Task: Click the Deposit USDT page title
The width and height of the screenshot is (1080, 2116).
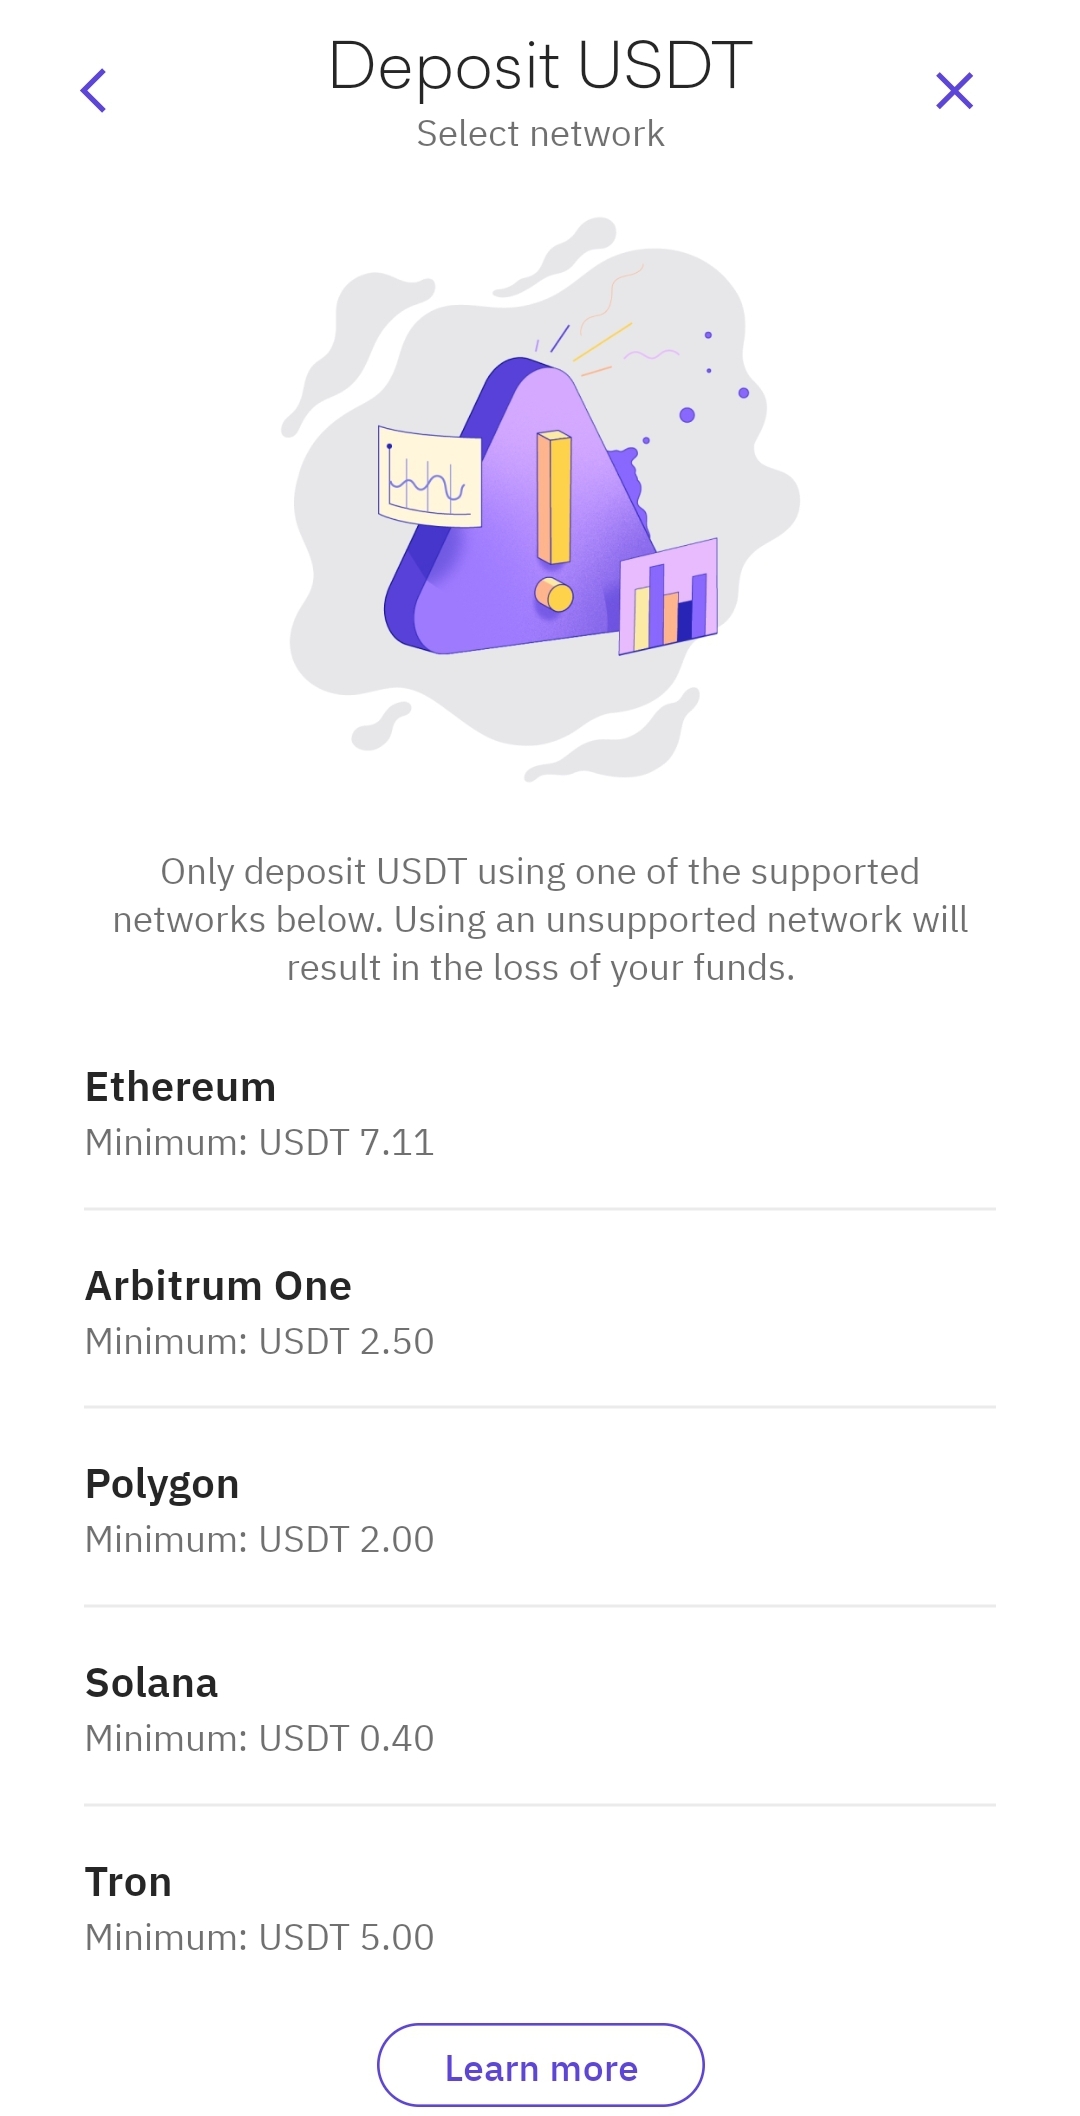Action: [540, 66]
